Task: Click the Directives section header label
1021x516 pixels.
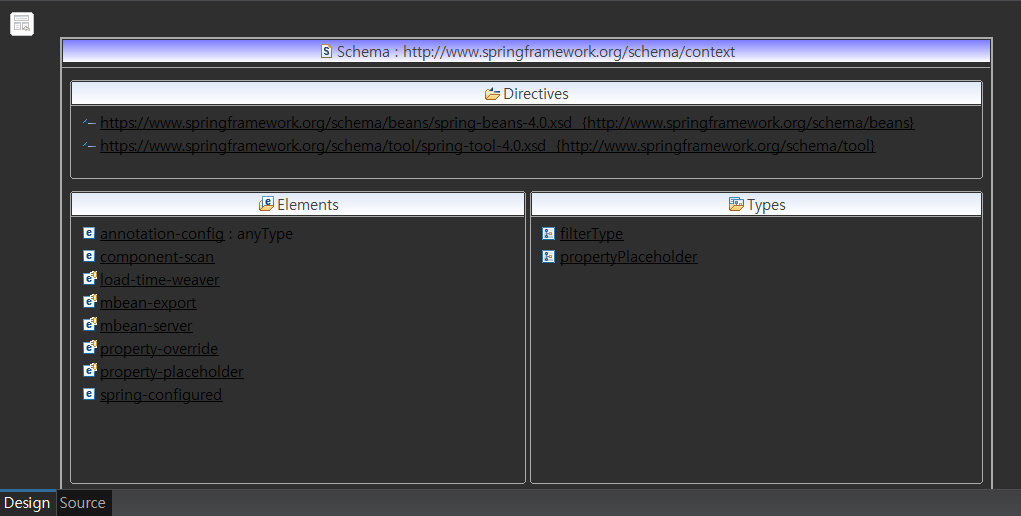Action: click(536, 94)
